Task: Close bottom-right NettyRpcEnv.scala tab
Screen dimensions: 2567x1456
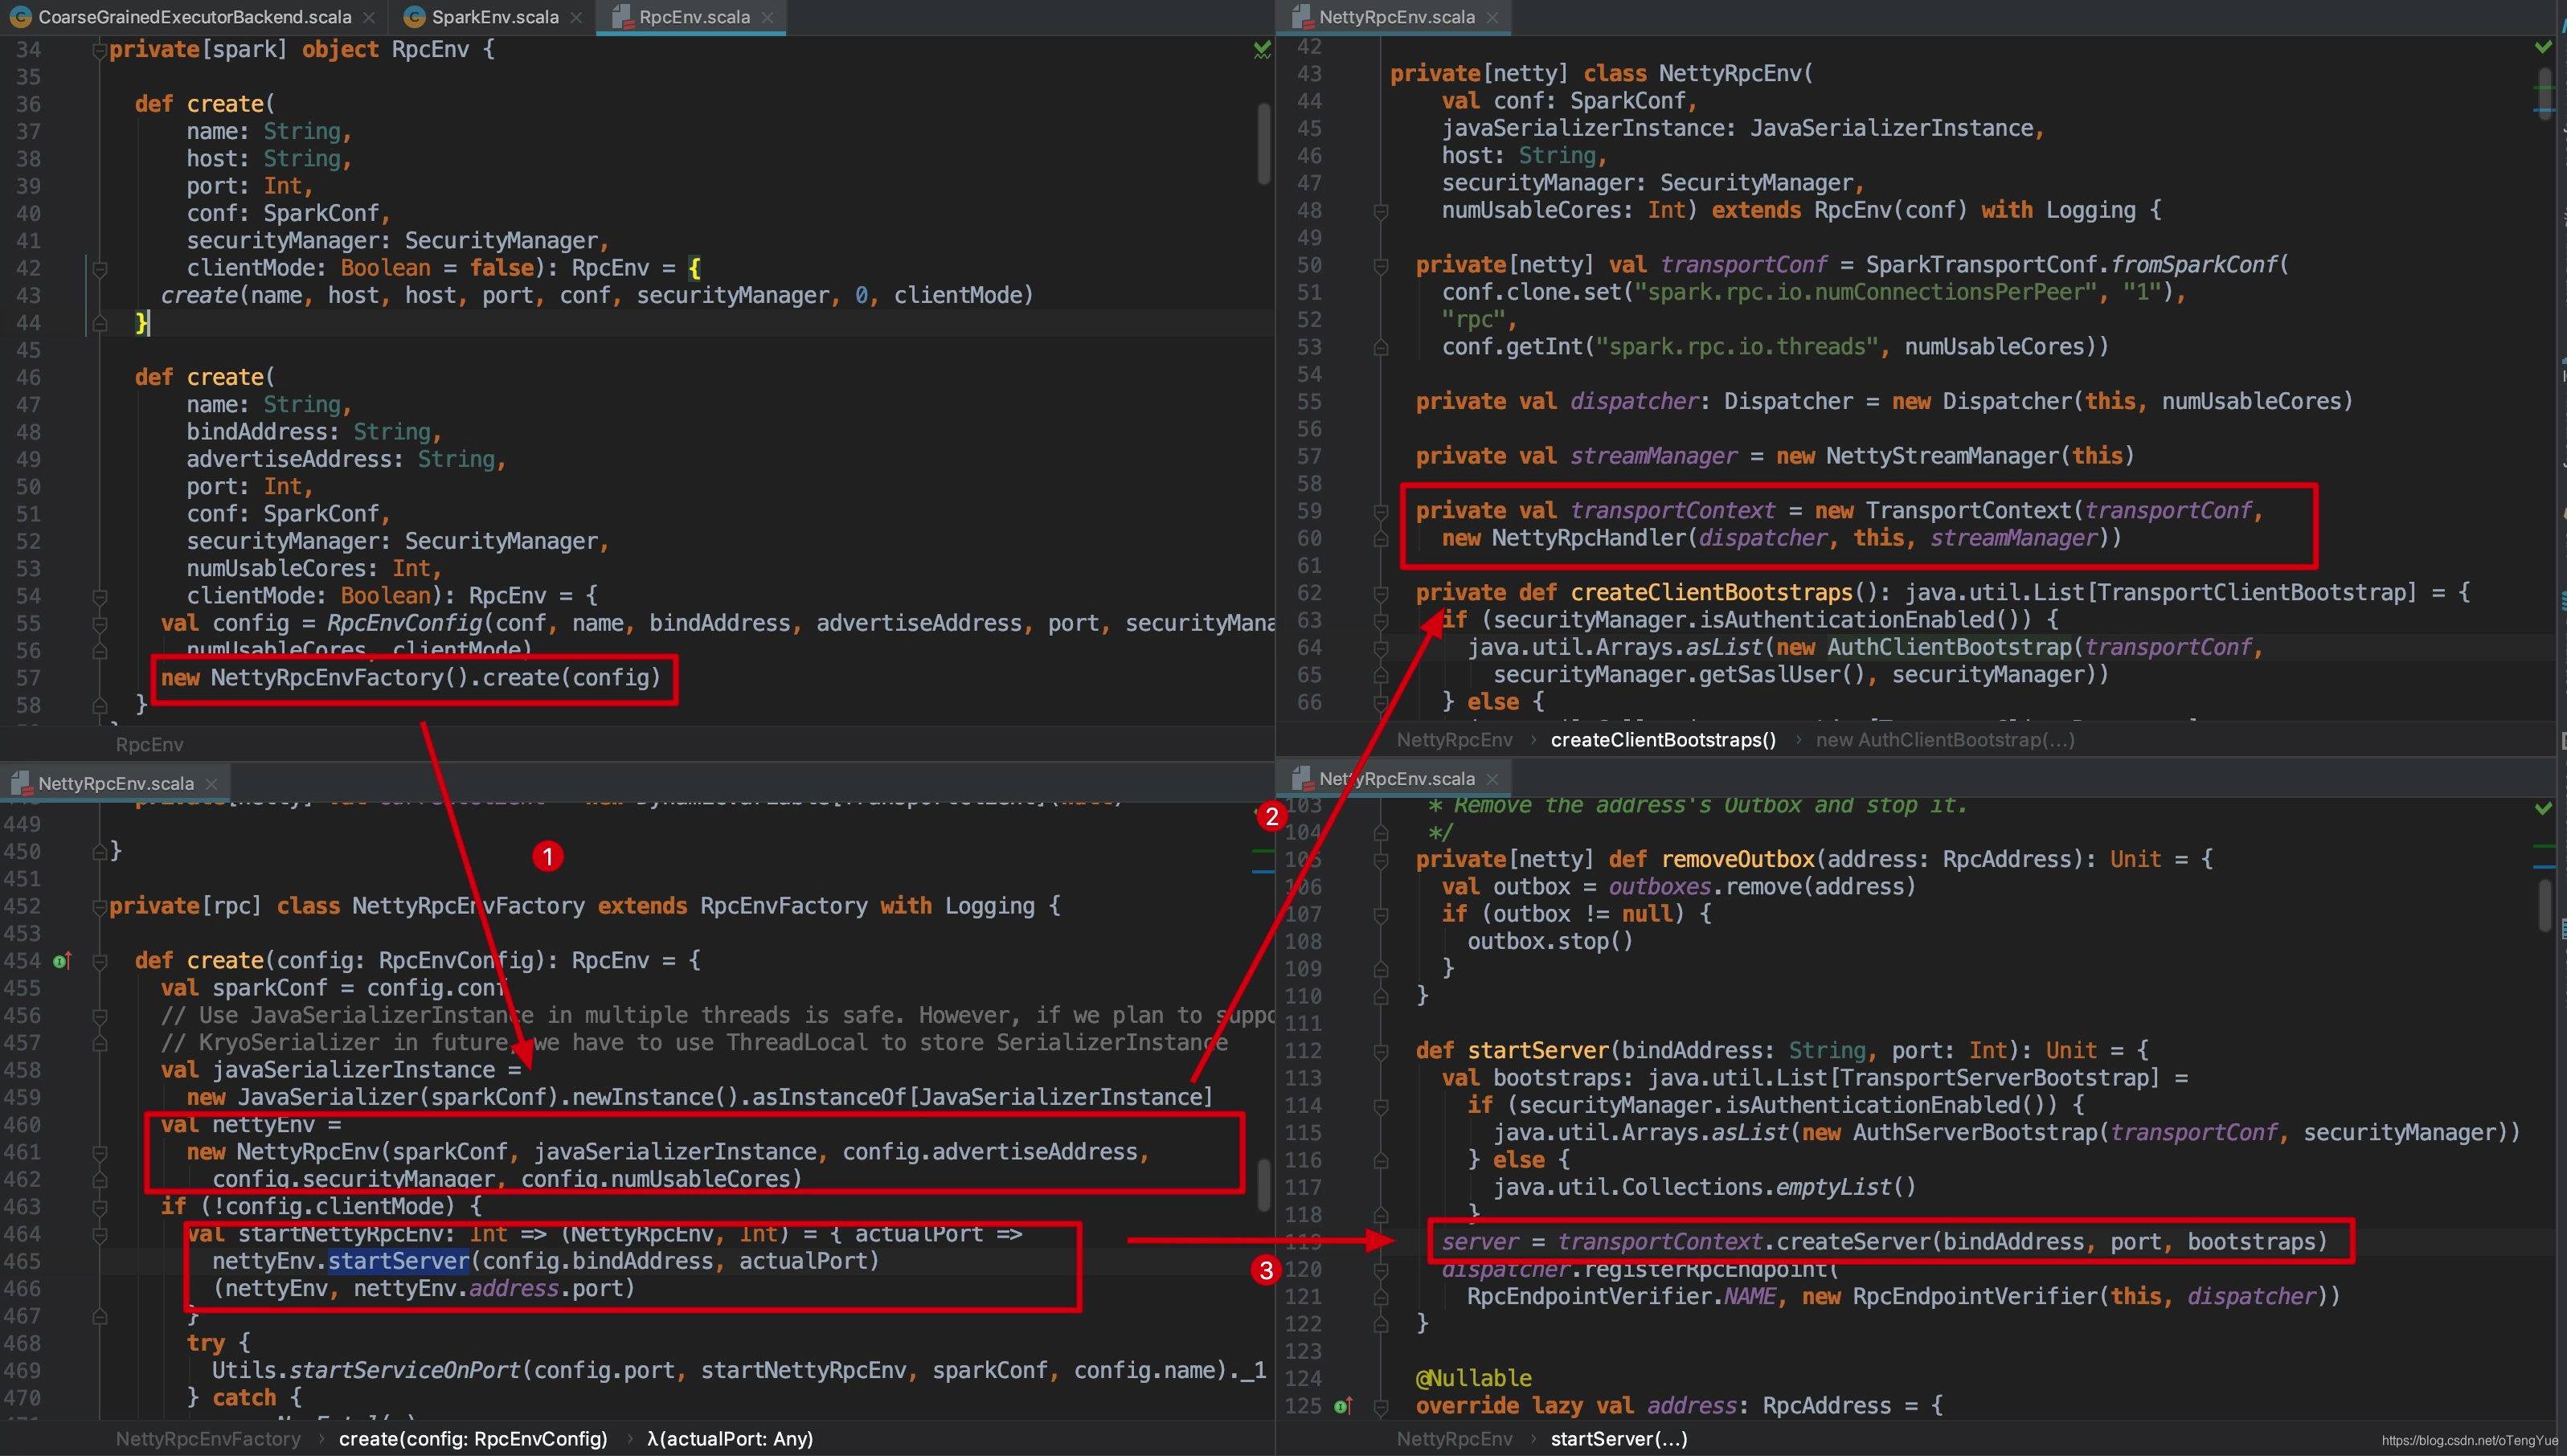Action: [x=1492, y=779]
